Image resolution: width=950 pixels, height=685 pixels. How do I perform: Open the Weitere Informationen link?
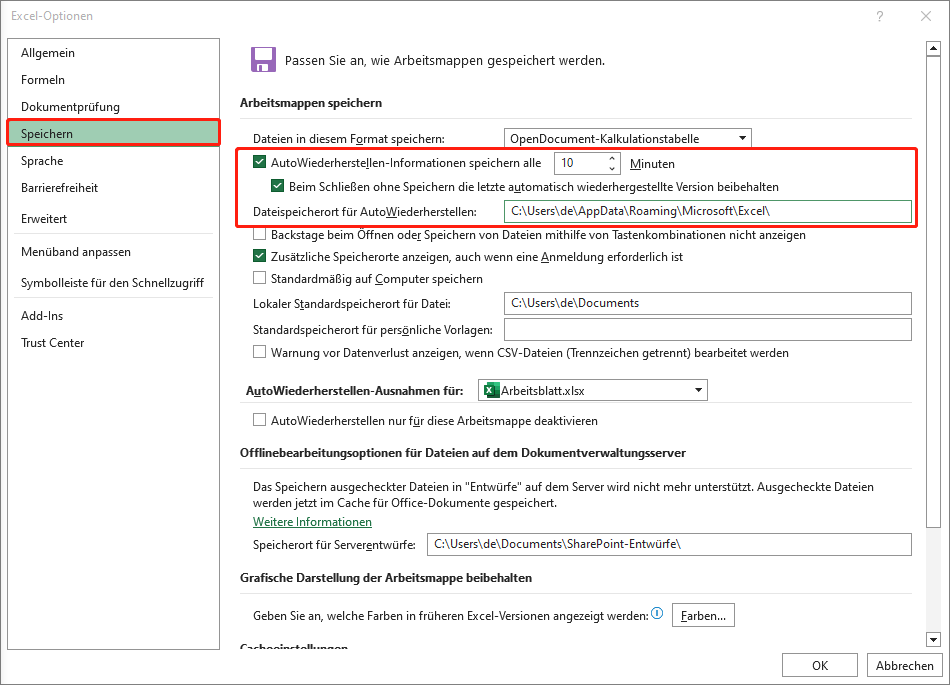click(312, 521)
